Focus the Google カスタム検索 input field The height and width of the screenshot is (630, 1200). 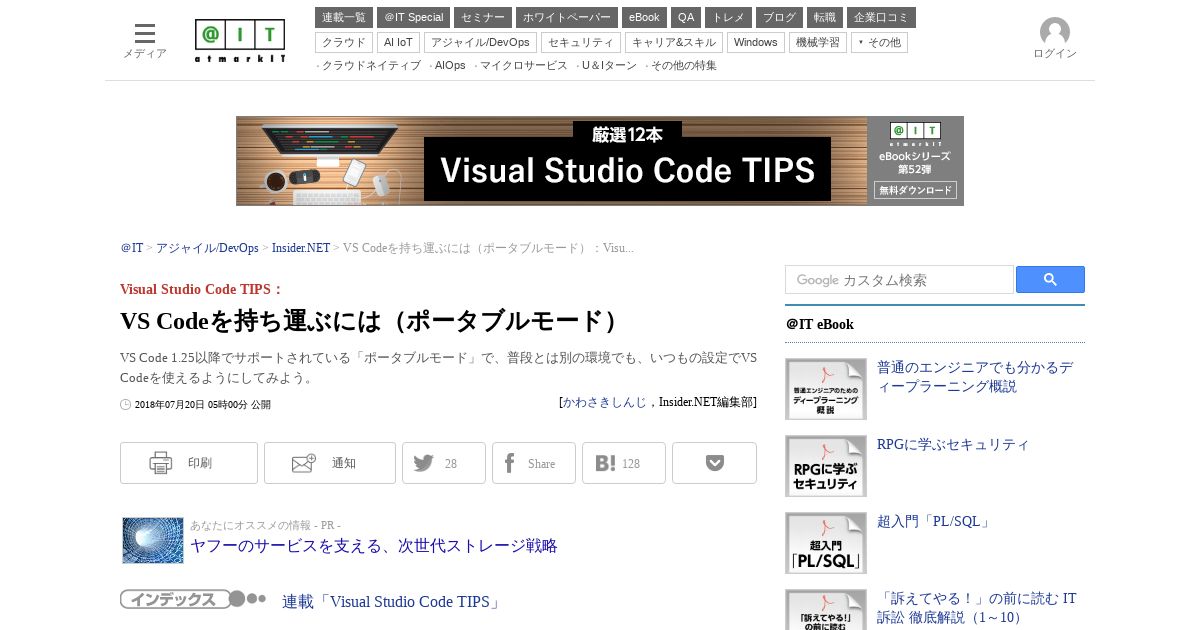899,280
